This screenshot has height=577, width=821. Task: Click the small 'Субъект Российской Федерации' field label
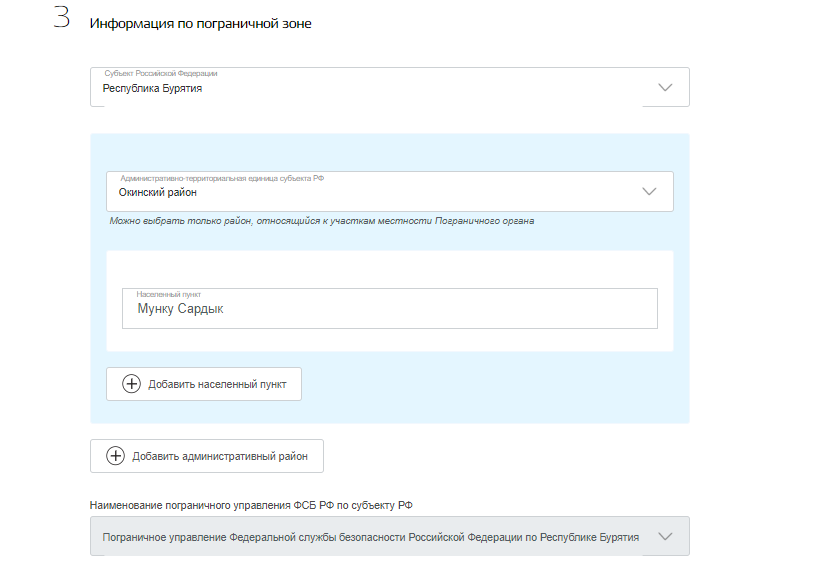click(x=161, y=74)
